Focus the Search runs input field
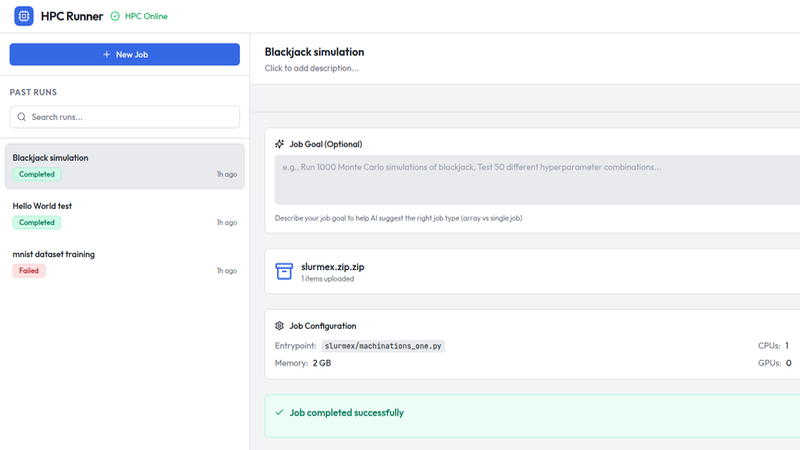This screenshot has width=800, height=450. click(x=132, y=117)
